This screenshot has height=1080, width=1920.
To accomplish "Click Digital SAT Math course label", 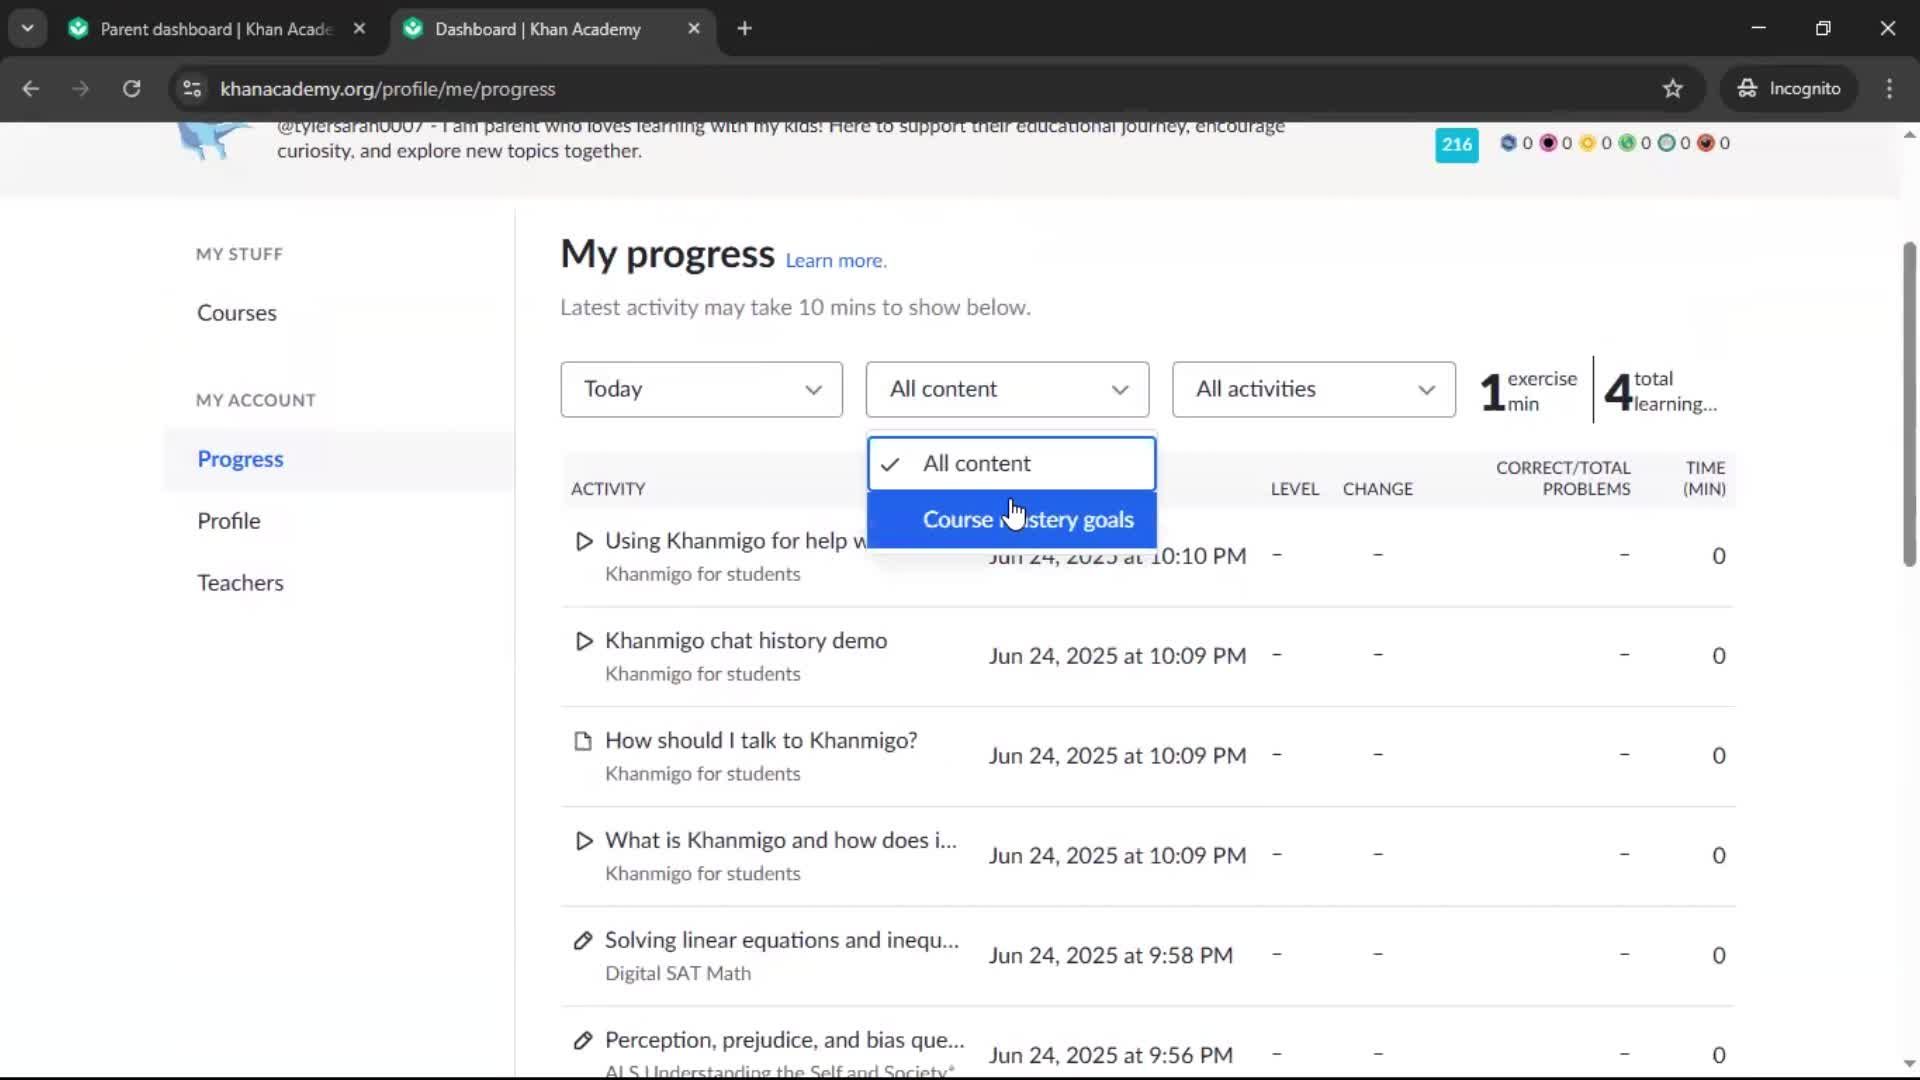I will click(678, 974).
